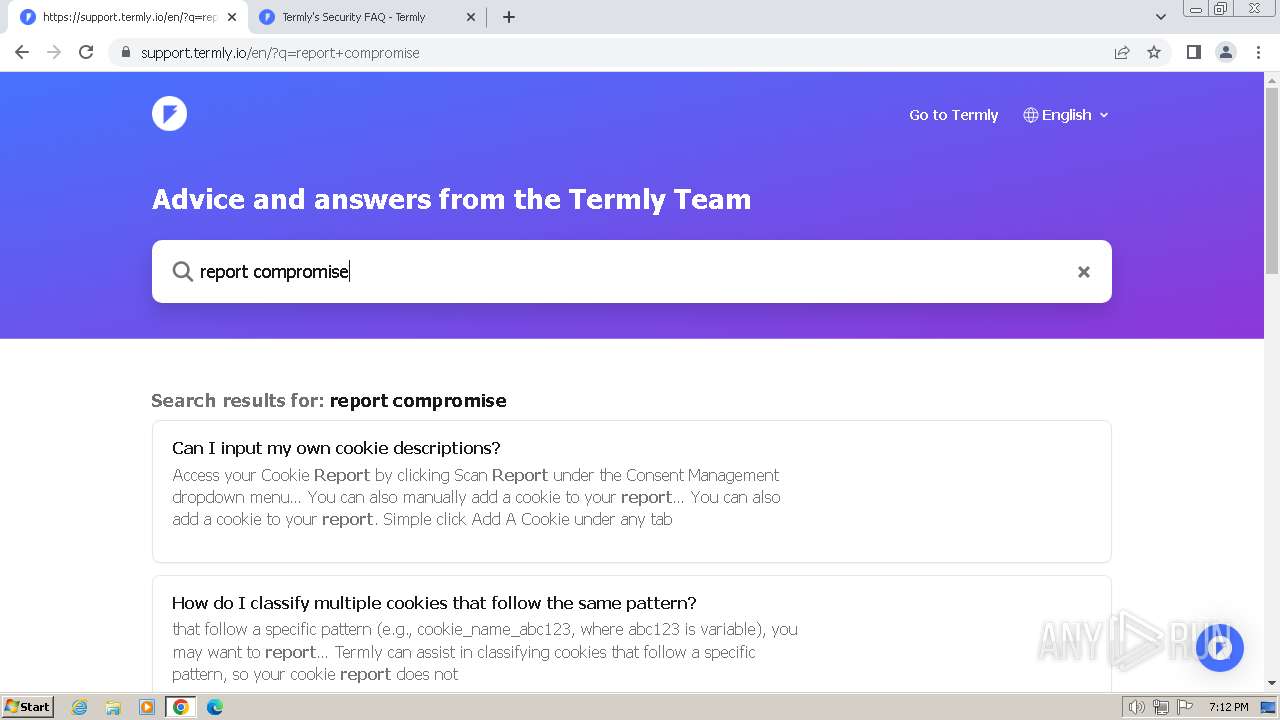The width and height of the screenshot is (1280, 720).
Task: Click the network tray icon
Action: [x=1161, y=707]
